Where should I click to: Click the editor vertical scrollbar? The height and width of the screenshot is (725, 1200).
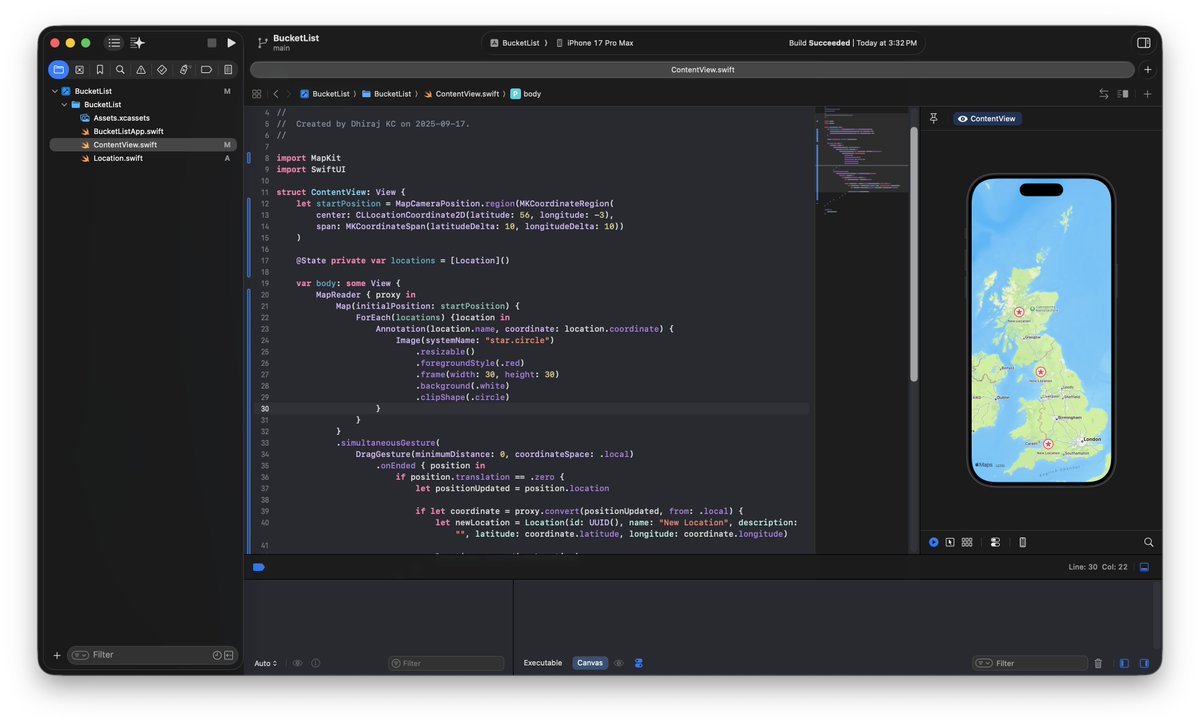[913, 253]
